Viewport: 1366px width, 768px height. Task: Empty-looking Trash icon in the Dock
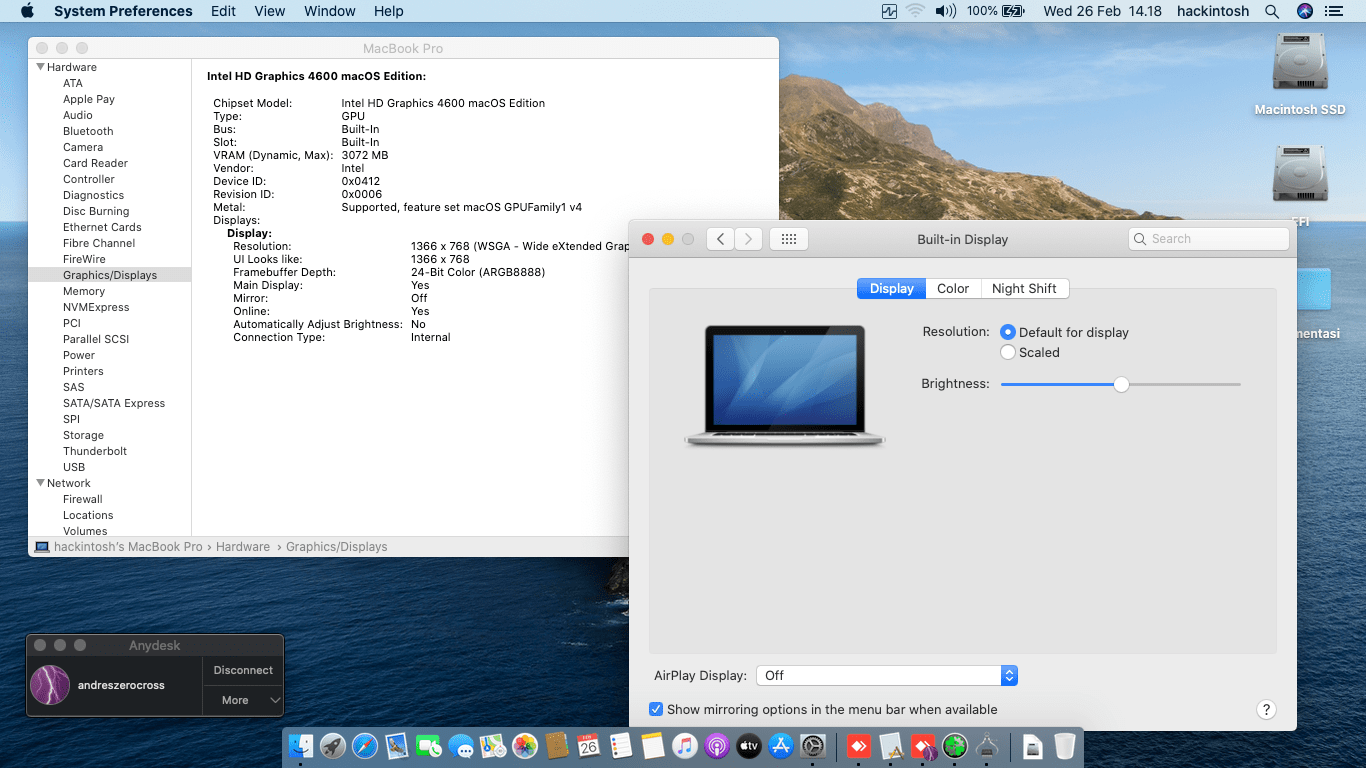click(1065, 746)
